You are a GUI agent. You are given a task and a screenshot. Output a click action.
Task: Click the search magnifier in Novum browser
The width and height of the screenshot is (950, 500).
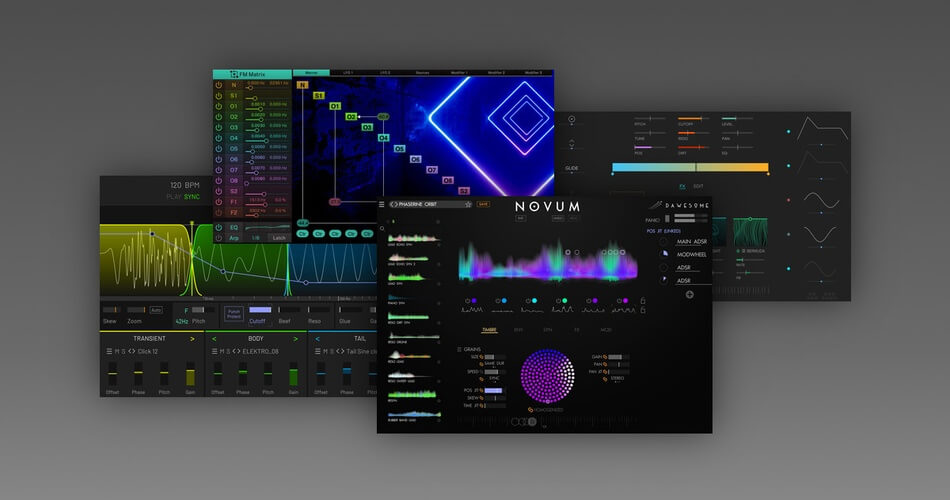(x=382, y=228)
